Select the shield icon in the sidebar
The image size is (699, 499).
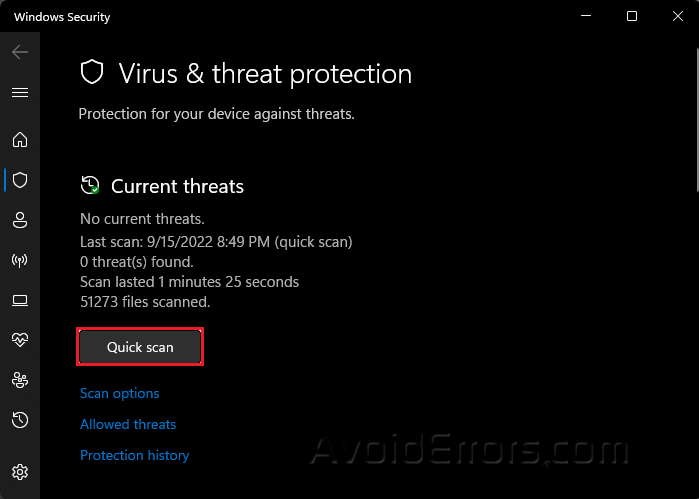pos(20,180)
